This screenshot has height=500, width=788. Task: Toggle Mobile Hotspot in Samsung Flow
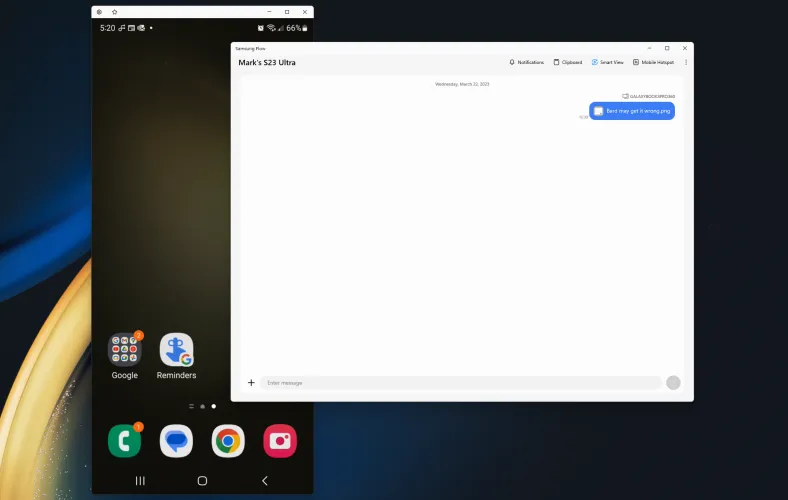[x=653, y=62]
